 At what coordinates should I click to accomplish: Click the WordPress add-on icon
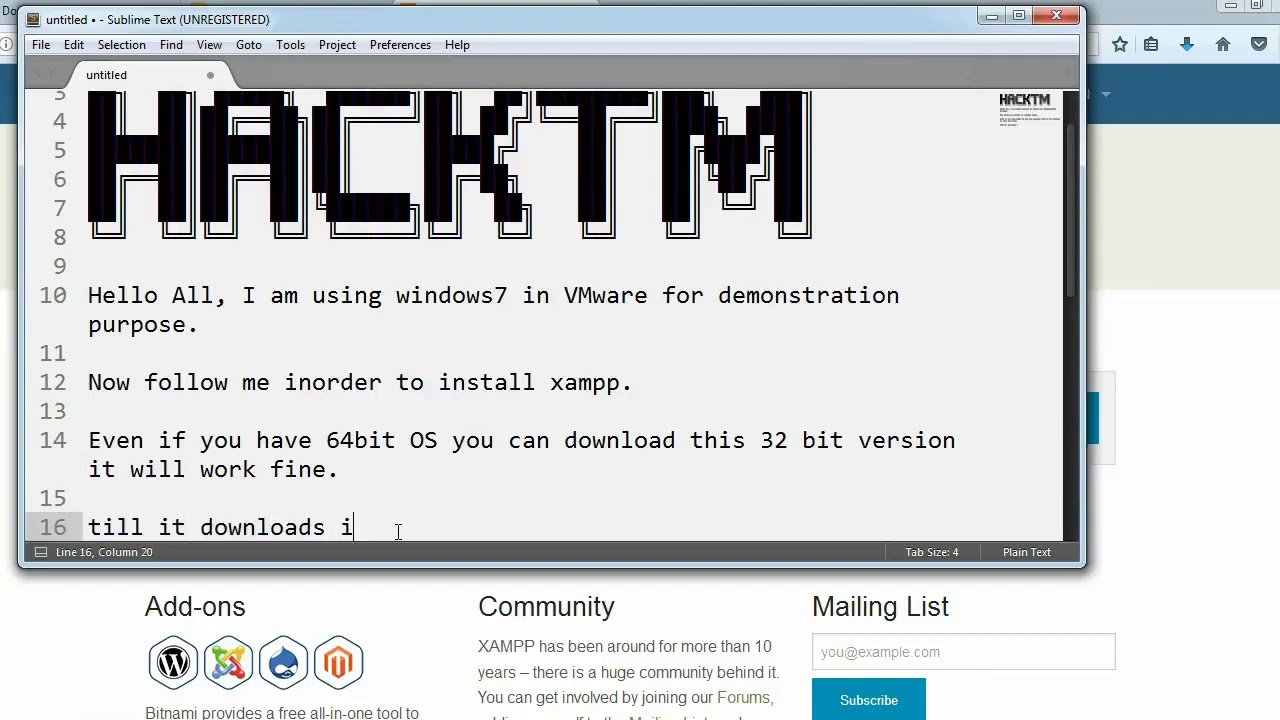pyautogui.click(x=174, y=662)
